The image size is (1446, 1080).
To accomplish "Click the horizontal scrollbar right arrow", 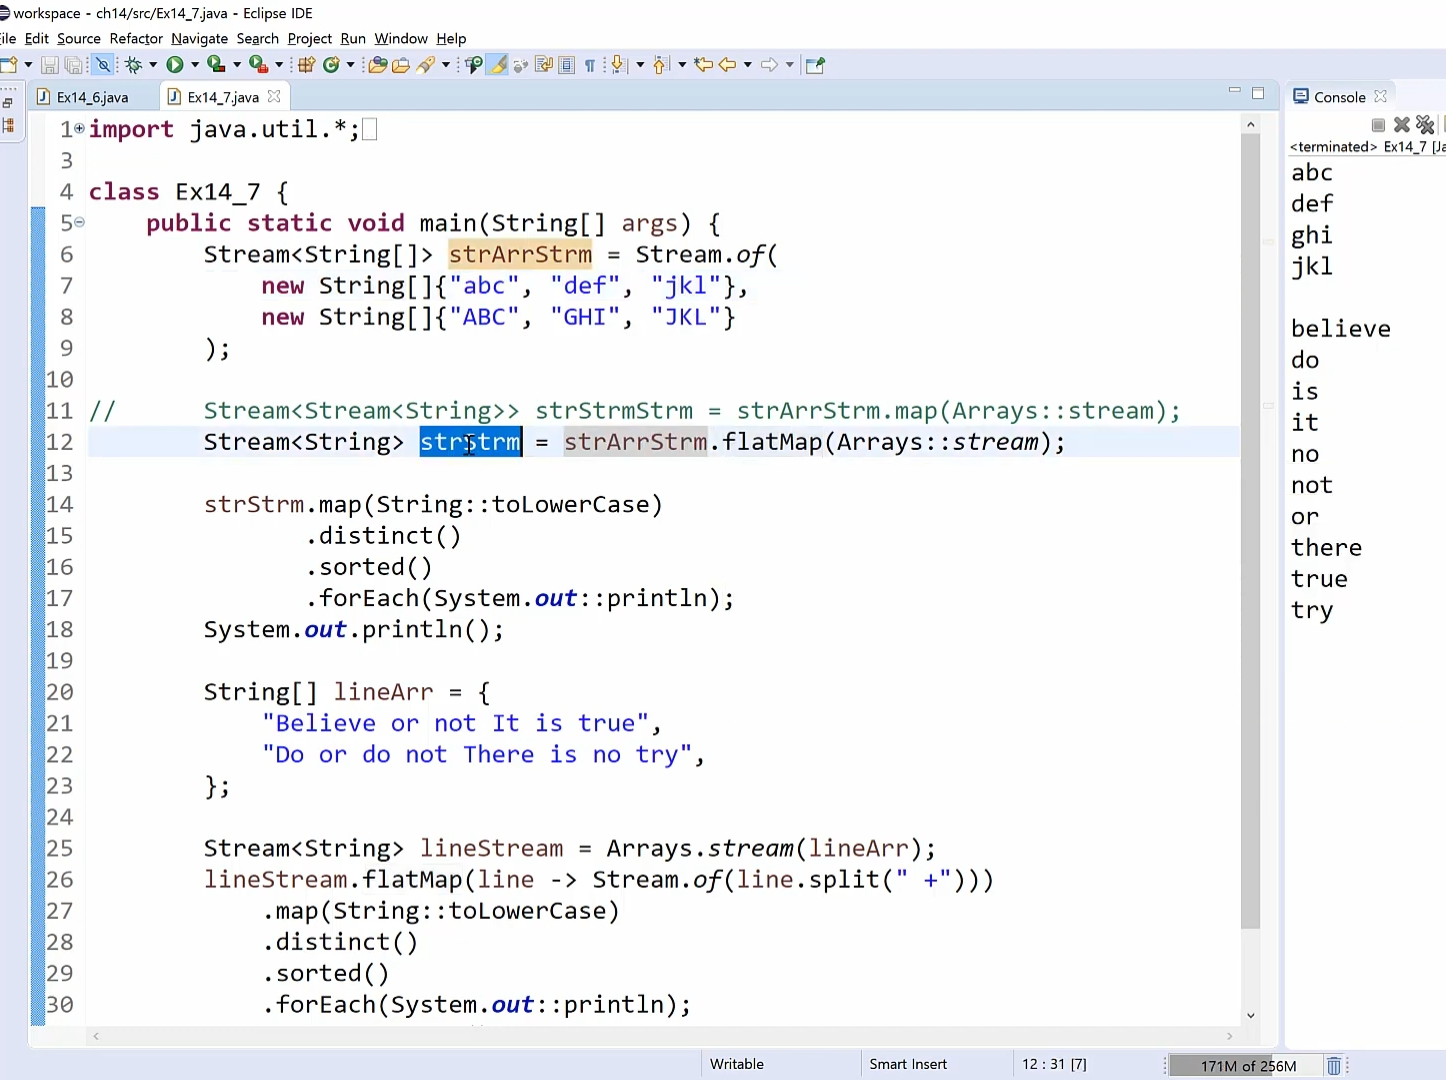I will tap(1230, 1036).
